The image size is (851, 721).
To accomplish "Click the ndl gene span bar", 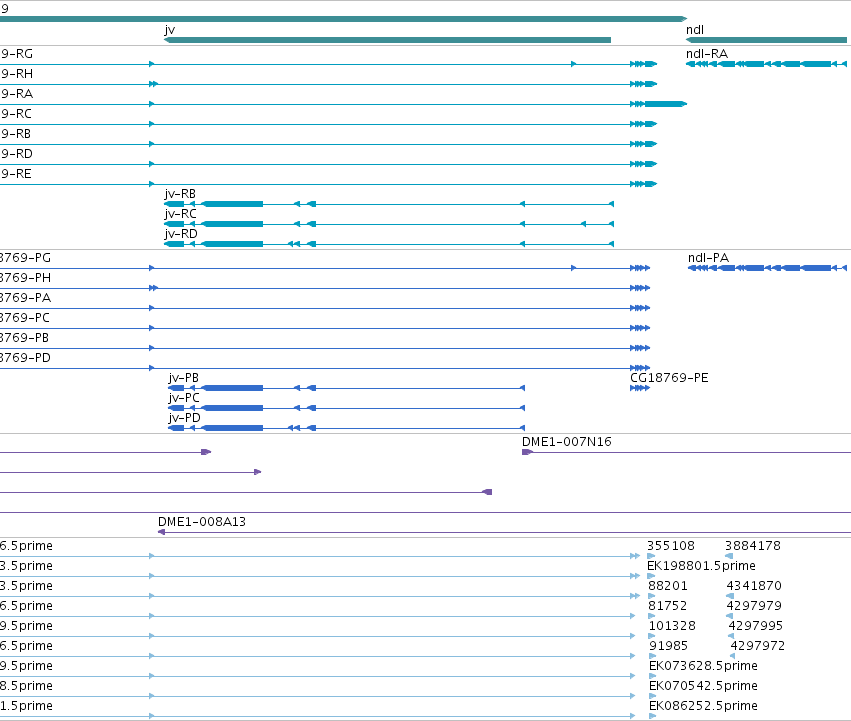I will [x=766, y=40].
